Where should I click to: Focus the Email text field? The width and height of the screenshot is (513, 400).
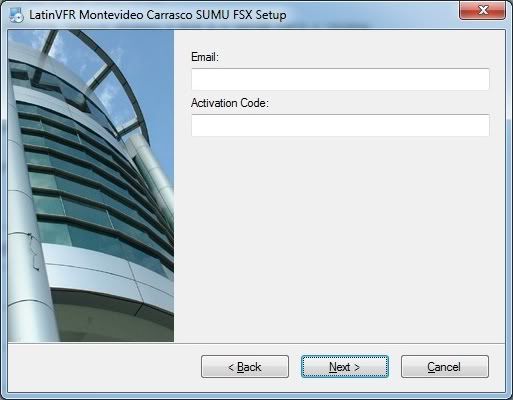click(340, 79)
